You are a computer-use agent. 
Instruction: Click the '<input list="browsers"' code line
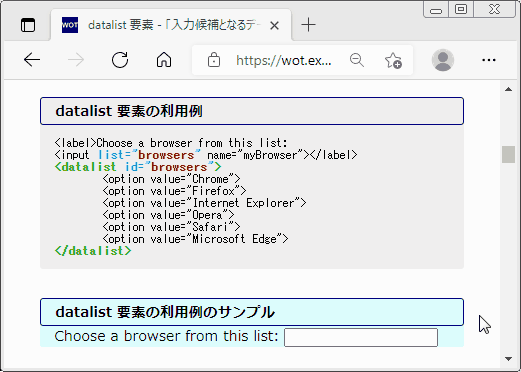click(206, 155)
